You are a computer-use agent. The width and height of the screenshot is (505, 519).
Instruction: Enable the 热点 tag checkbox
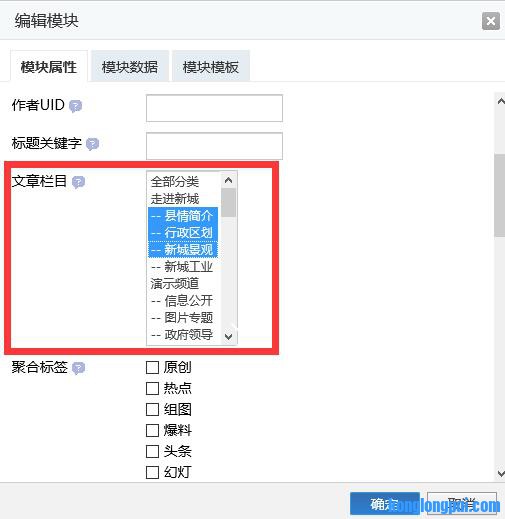[x=152, y=388]
